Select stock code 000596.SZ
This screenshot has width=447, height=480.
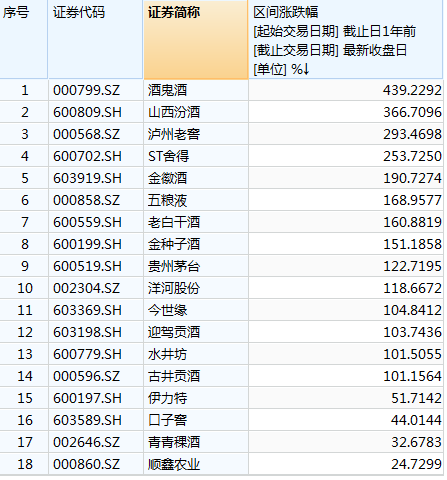point(86,376)
